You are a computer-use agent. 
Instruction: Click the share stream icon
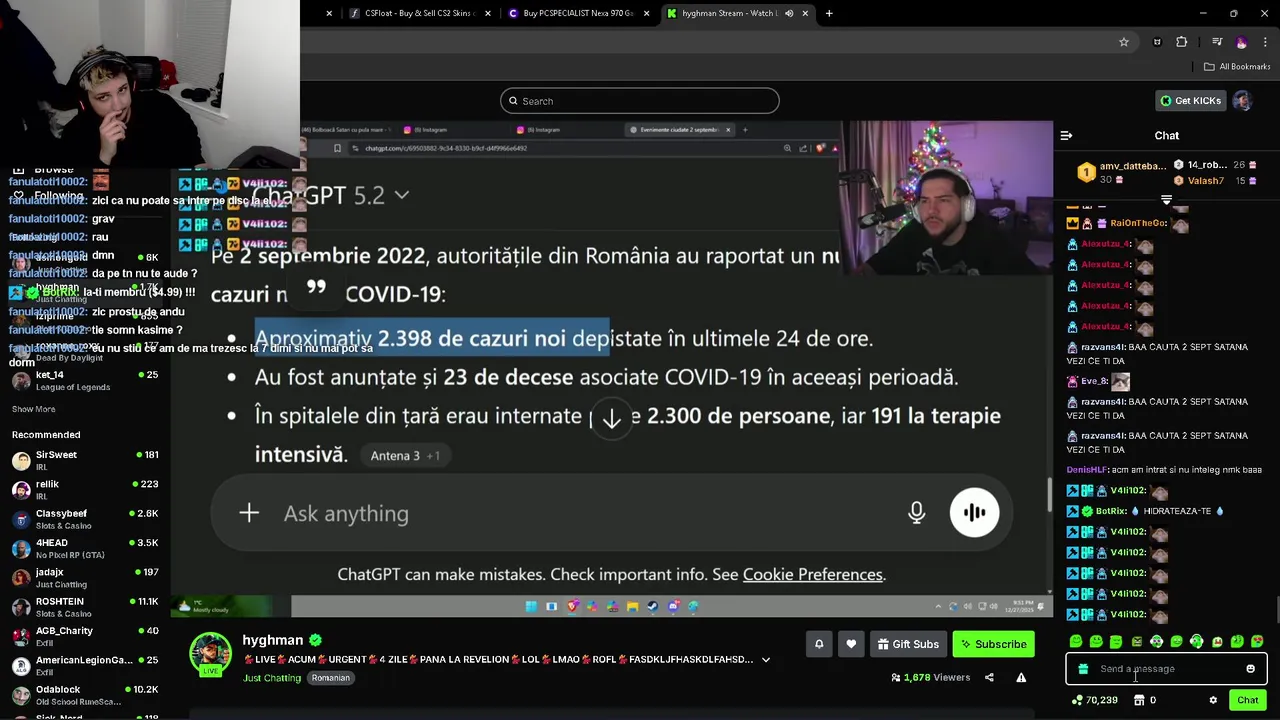(x=989, y=677)
